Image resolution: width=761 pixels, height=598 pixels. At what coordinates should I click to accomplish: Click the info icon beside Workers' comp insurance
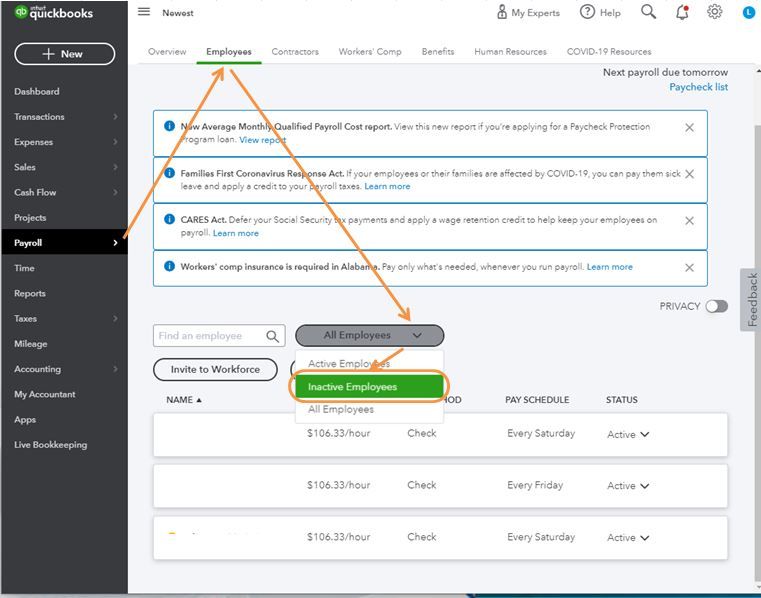click(169, 266)
